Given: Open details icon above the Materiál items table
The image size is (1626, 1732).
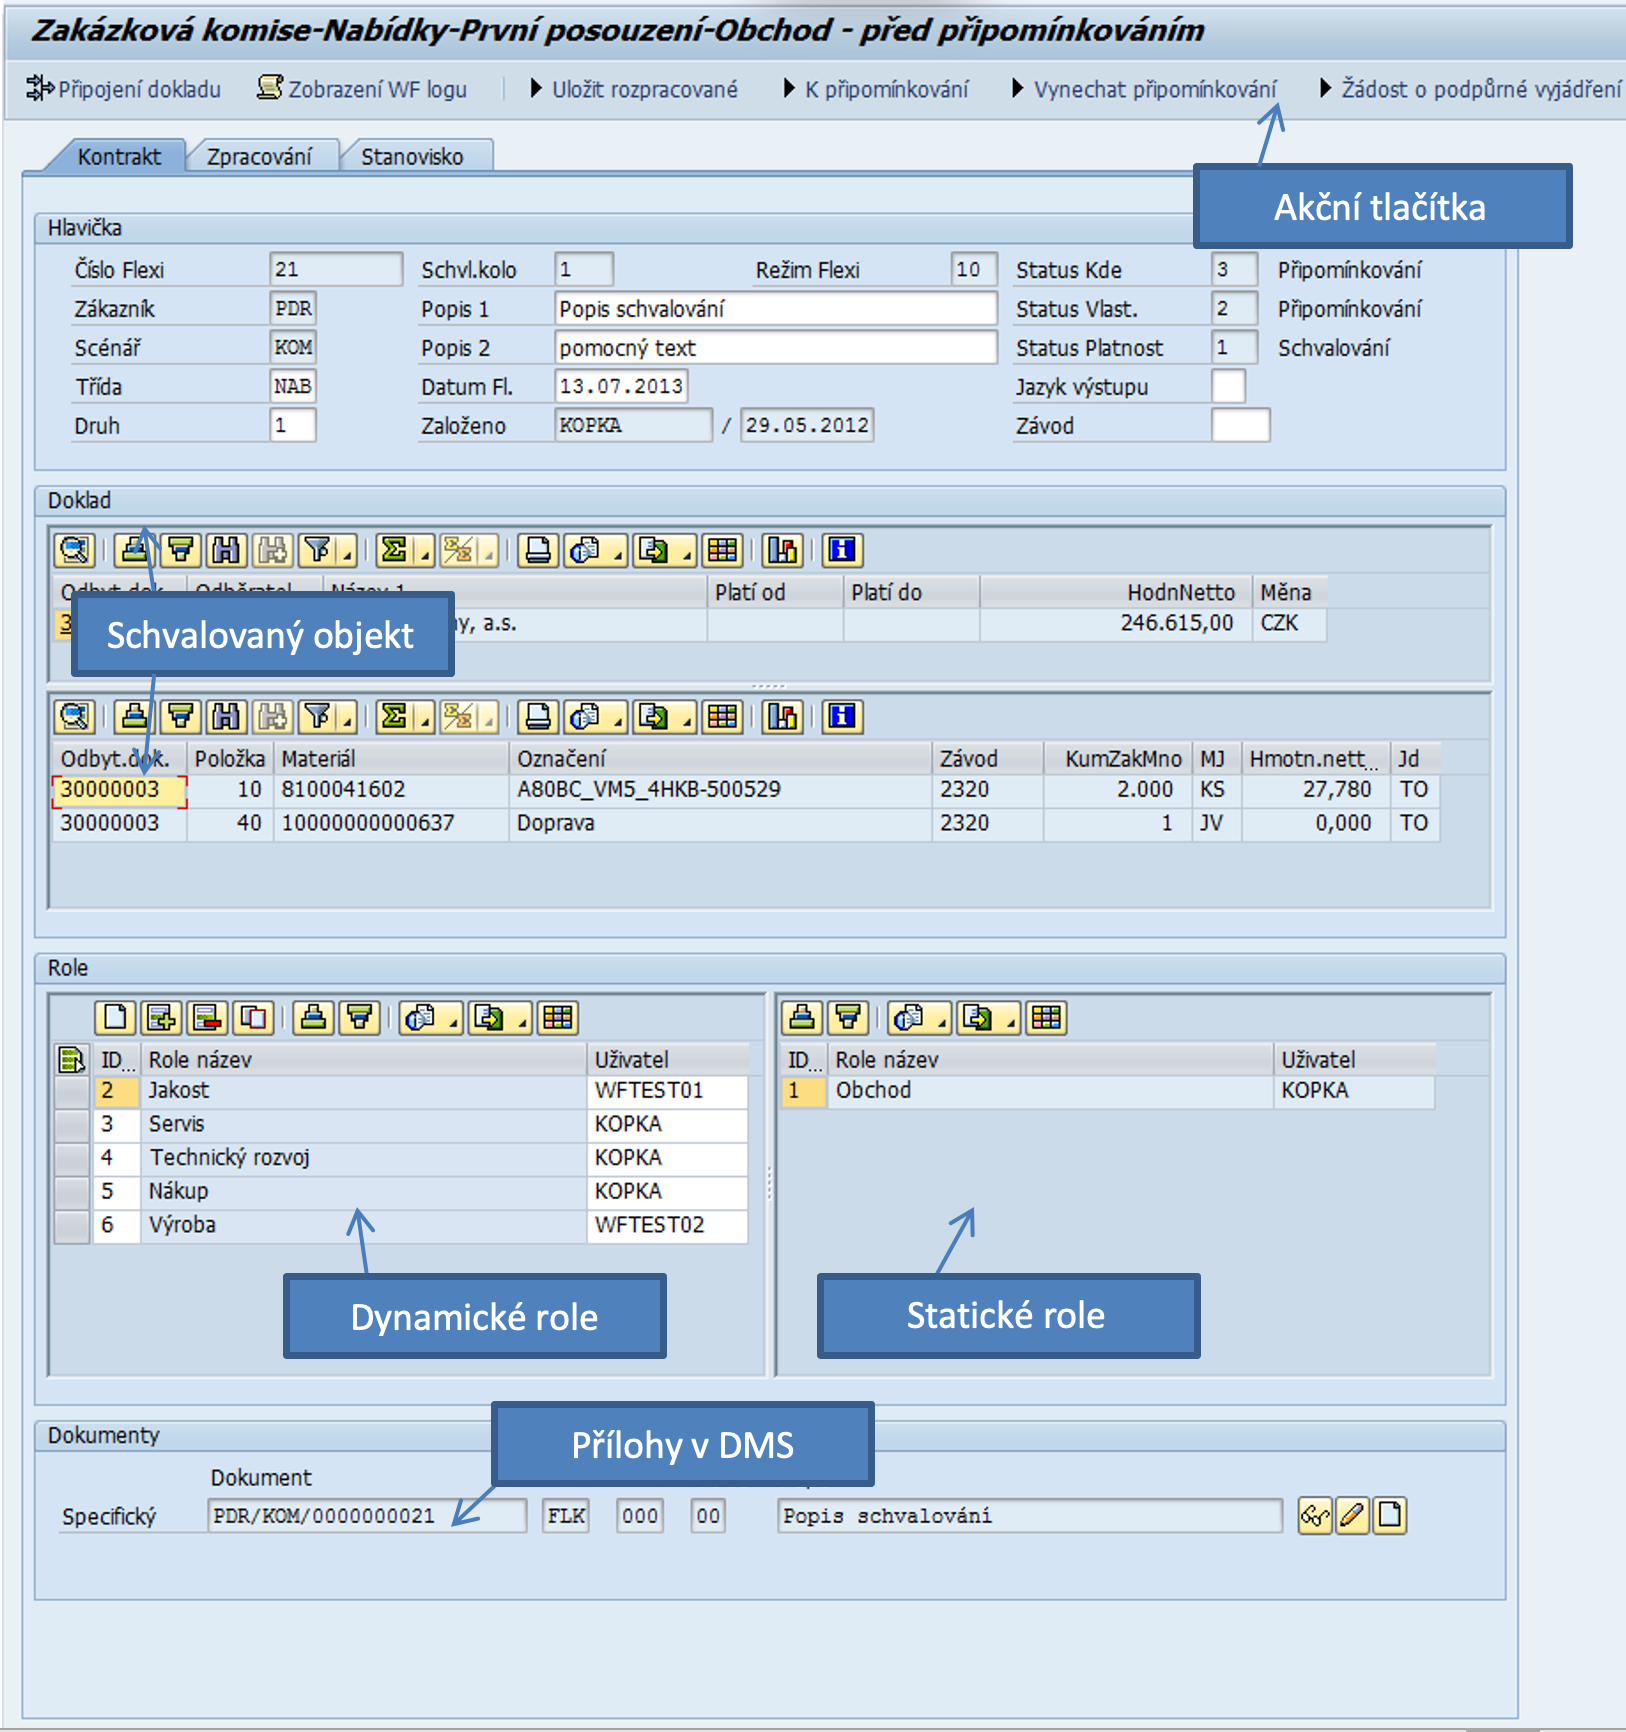Looking at the screenshot, I should click(x=75, y=716).
